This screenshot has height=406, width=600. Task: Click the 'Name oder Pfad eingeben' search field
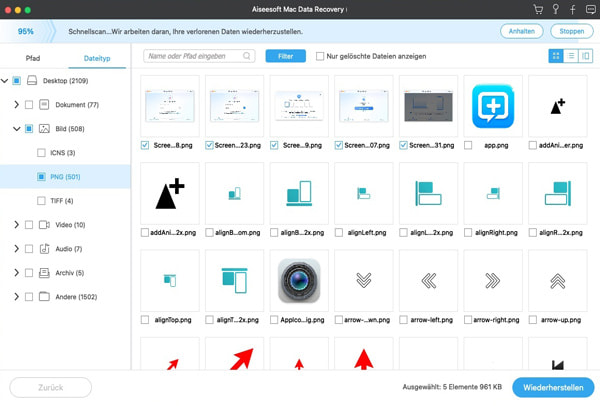click(x=192, y=56)
